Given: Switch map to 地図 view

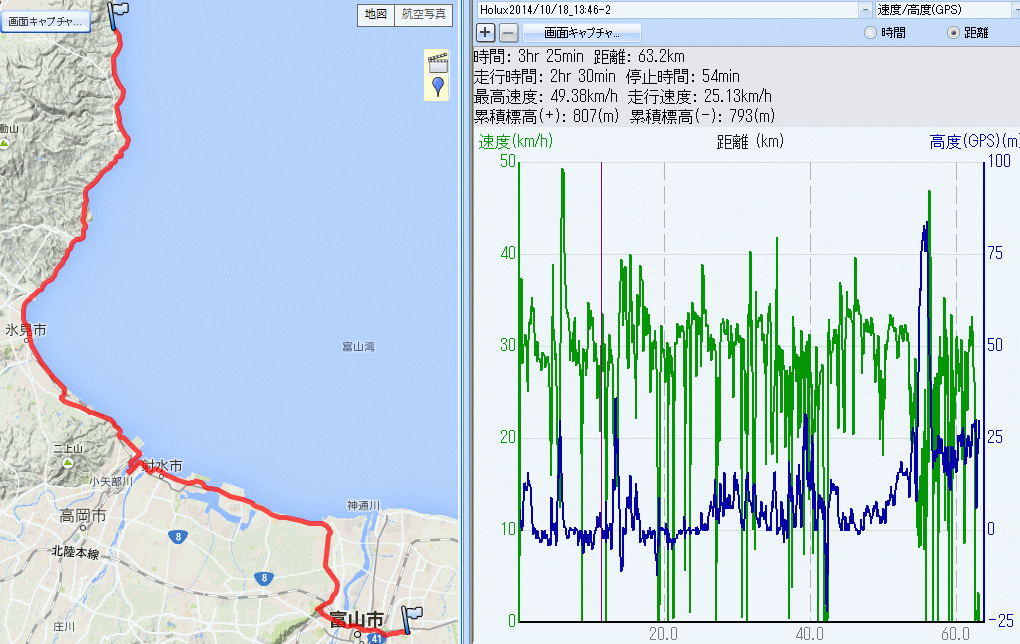Looking at the screenshot, I should 375,14.
